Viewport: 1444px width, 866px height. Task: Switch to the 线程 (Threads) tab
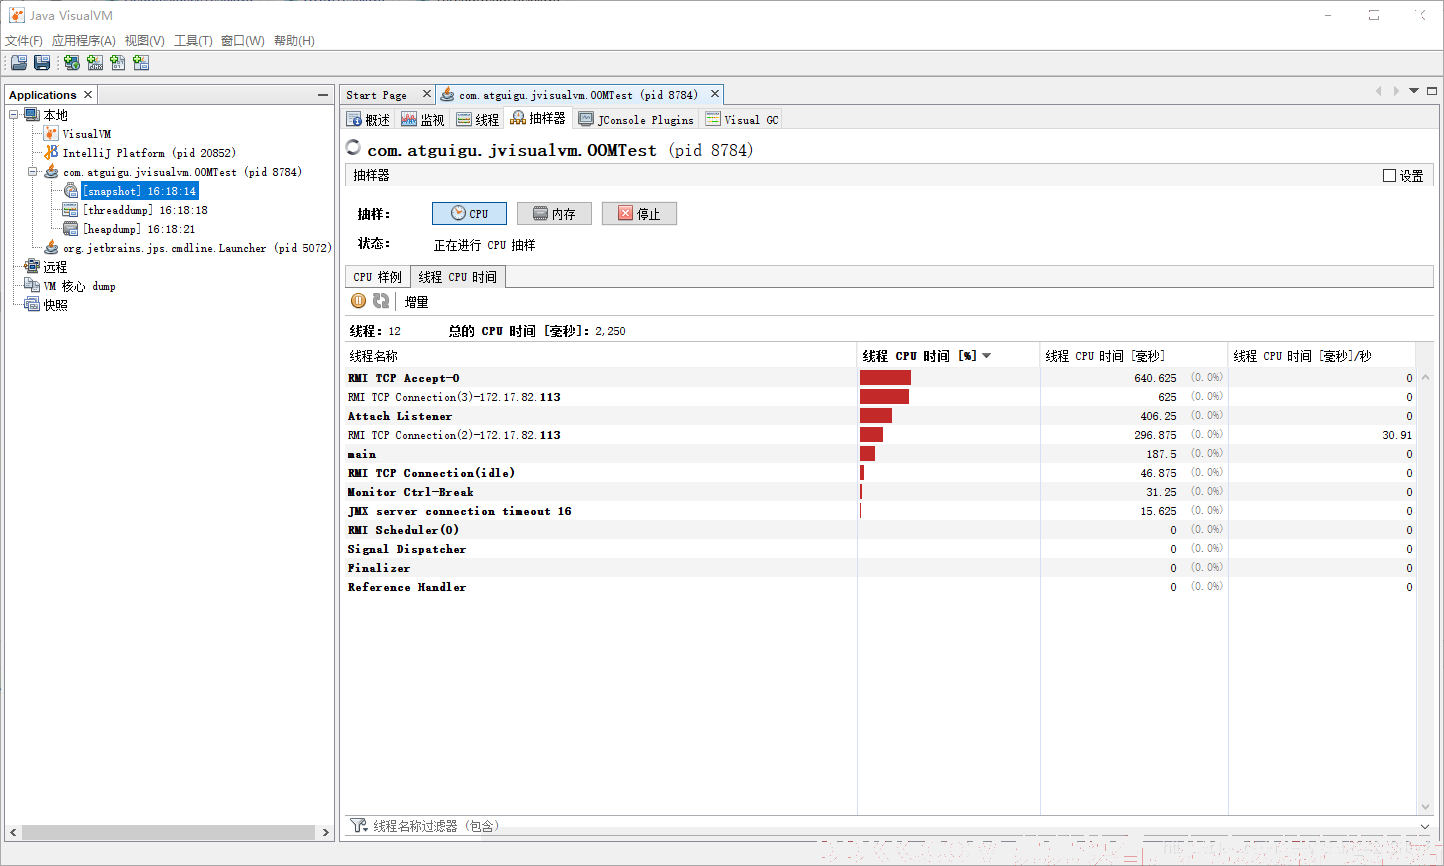[x=478, y=119]
